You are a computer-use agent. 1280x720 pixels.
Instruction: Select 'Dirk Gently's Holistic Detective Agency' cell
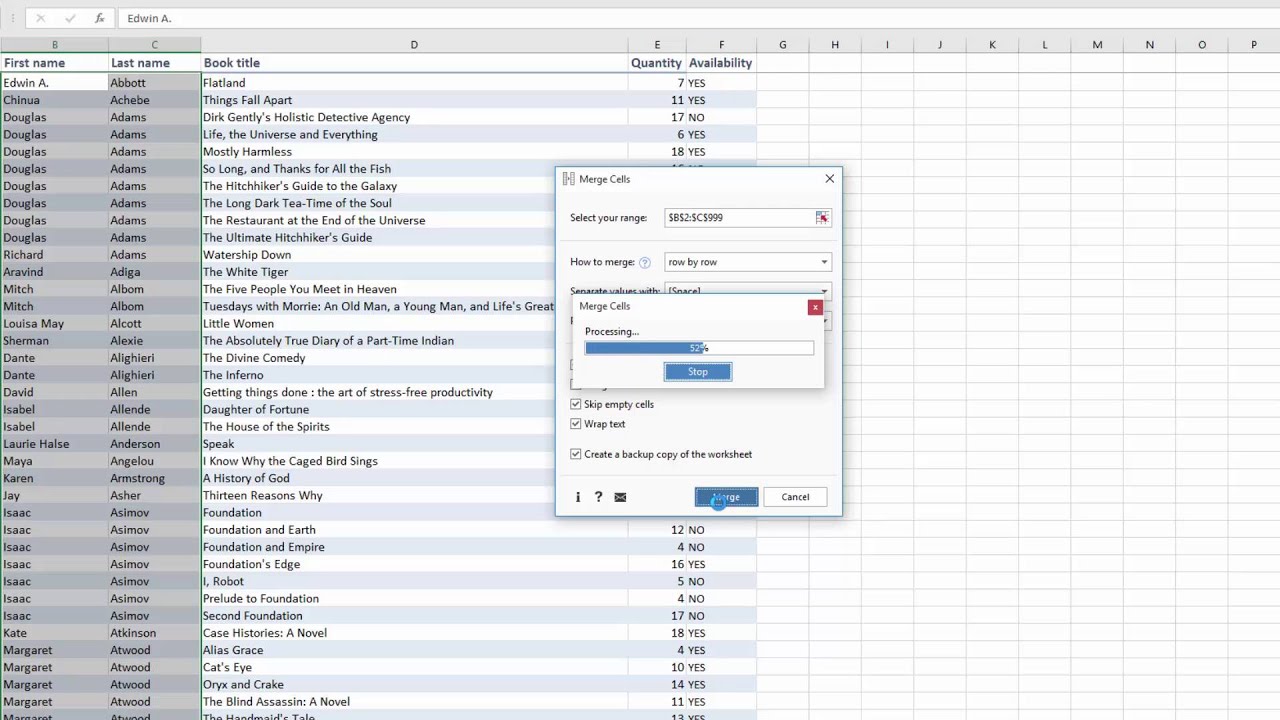point(414,117)
